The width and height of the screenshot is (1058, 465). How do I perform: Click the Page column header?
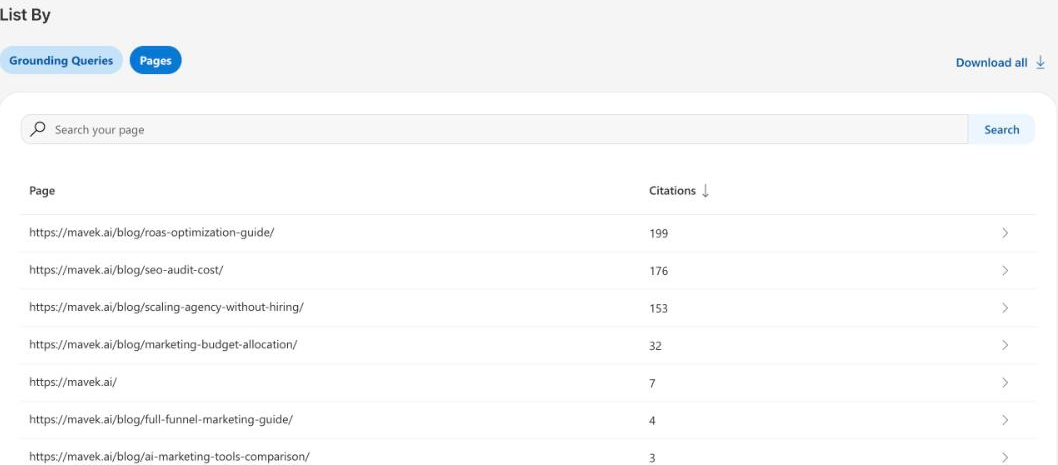coord(42,191)
